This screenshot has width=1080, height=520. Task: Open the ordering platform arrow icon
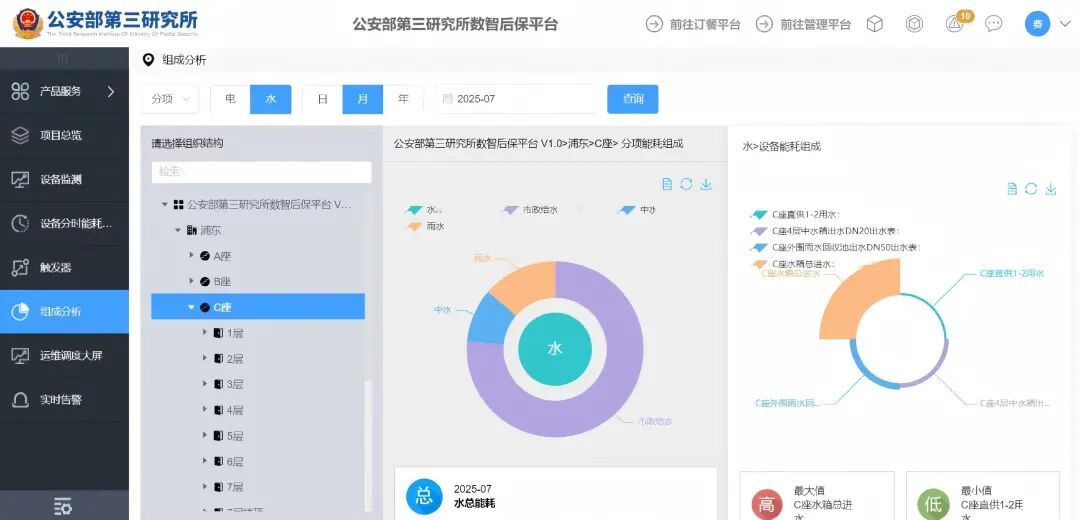click(654, 24)
